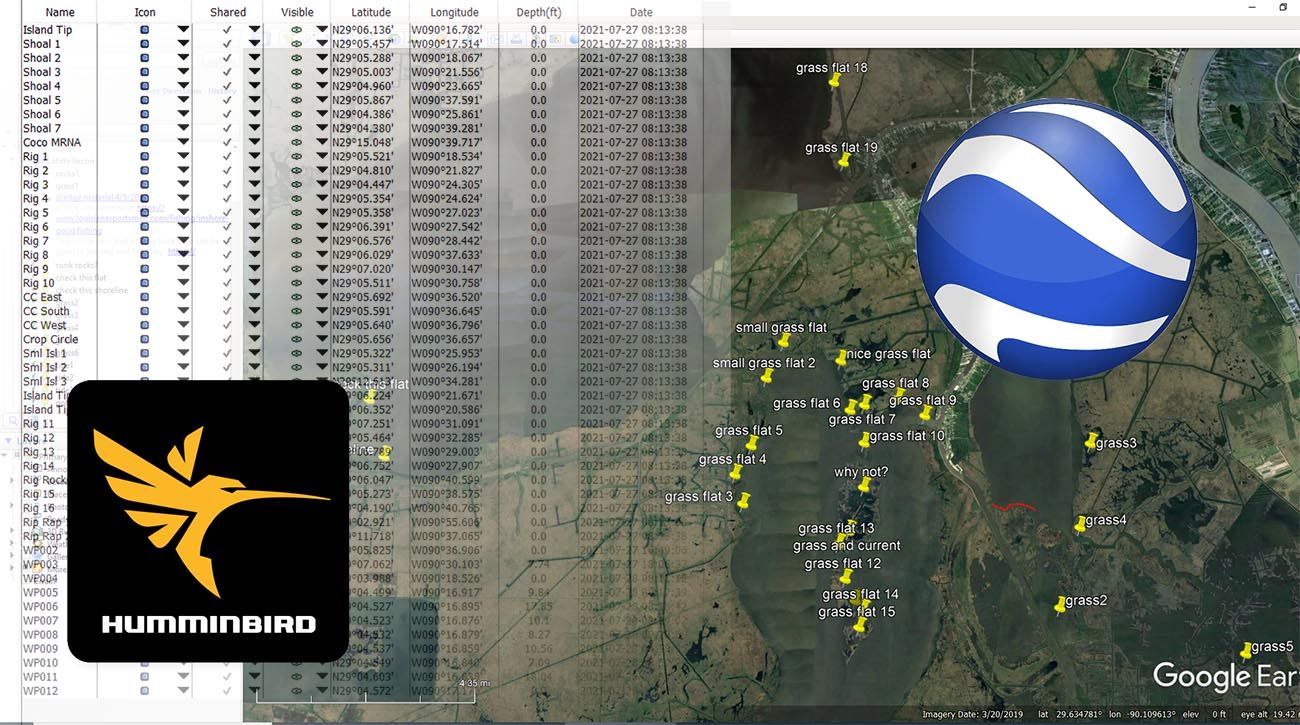The height and width of the screenshot is (725, 1300).
Task: Open Shared dropdown for Shoal 7
Action: point(254,128)
